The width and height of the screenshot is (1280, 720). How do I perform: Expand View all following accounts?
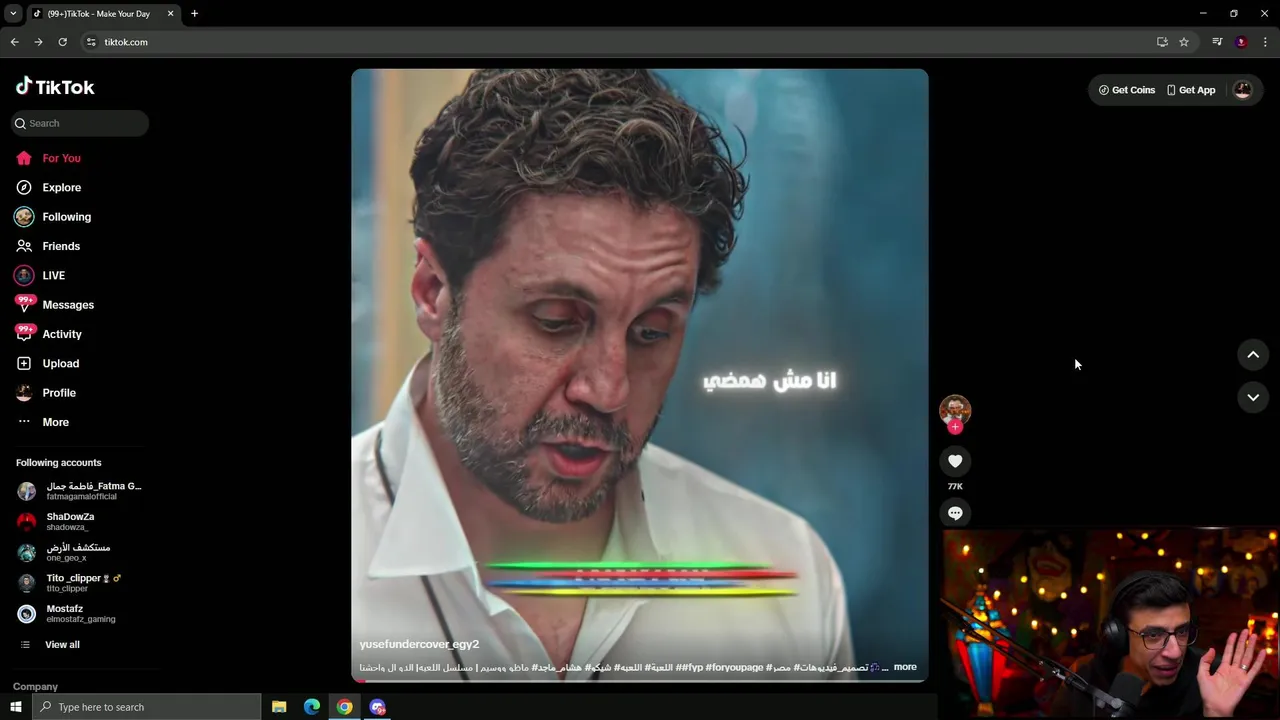pos(61,645)
